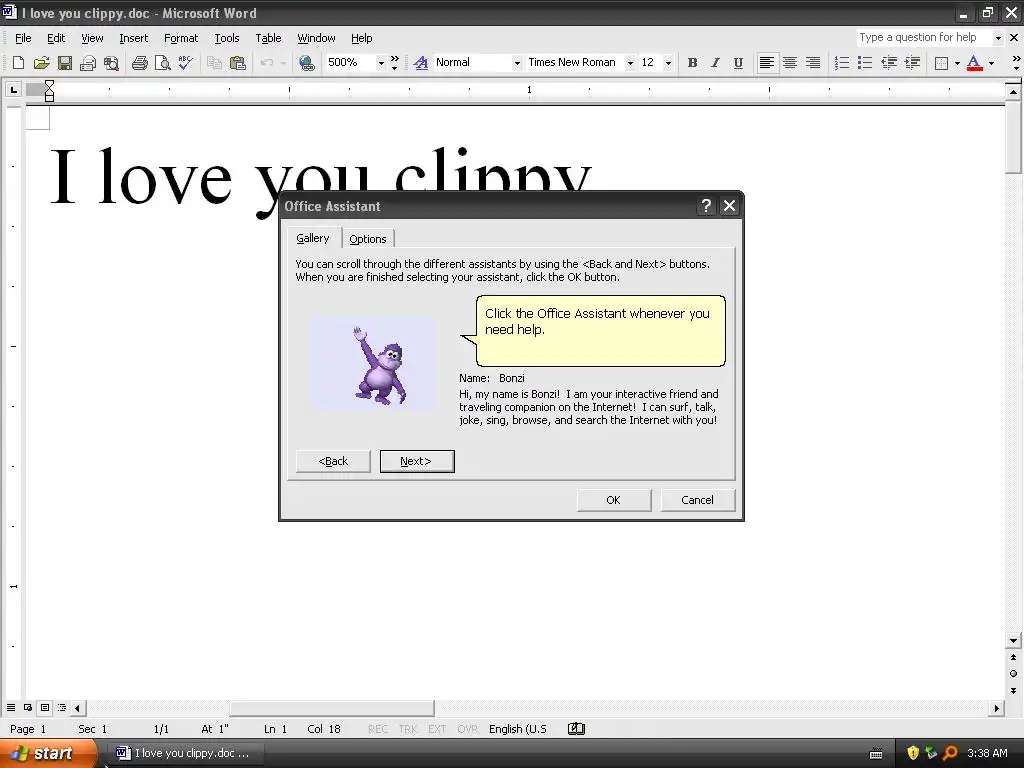Open a file with folder icon
Image resolution: width=1024 pixels, height=768 pixels.
pyautogui.click(x=41, y=63)
